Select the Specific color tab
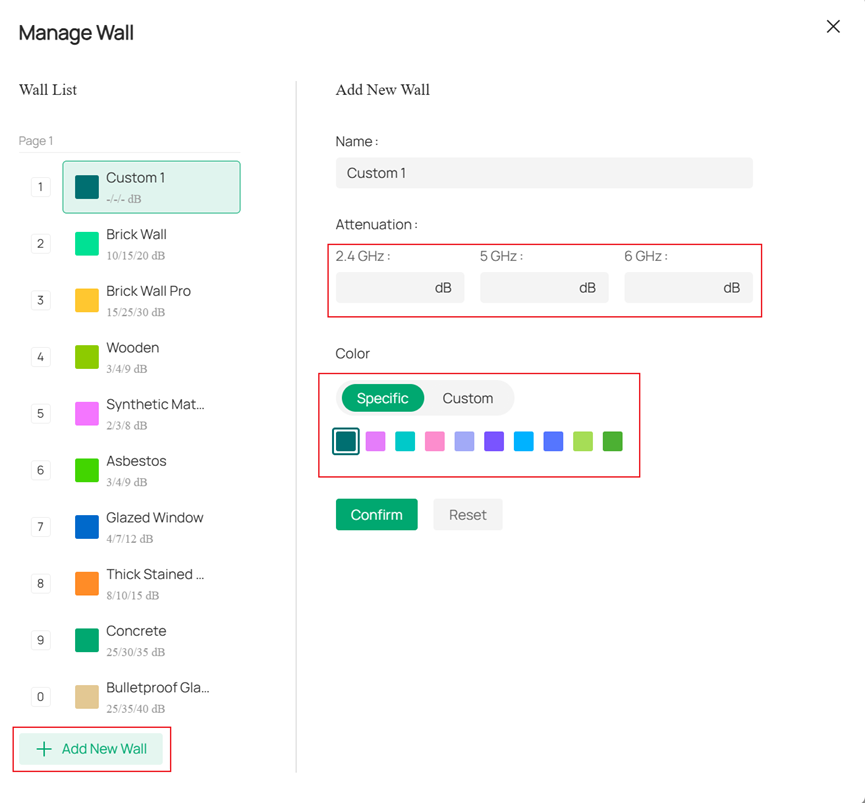 pyautogui.click(x=382, y=398)
